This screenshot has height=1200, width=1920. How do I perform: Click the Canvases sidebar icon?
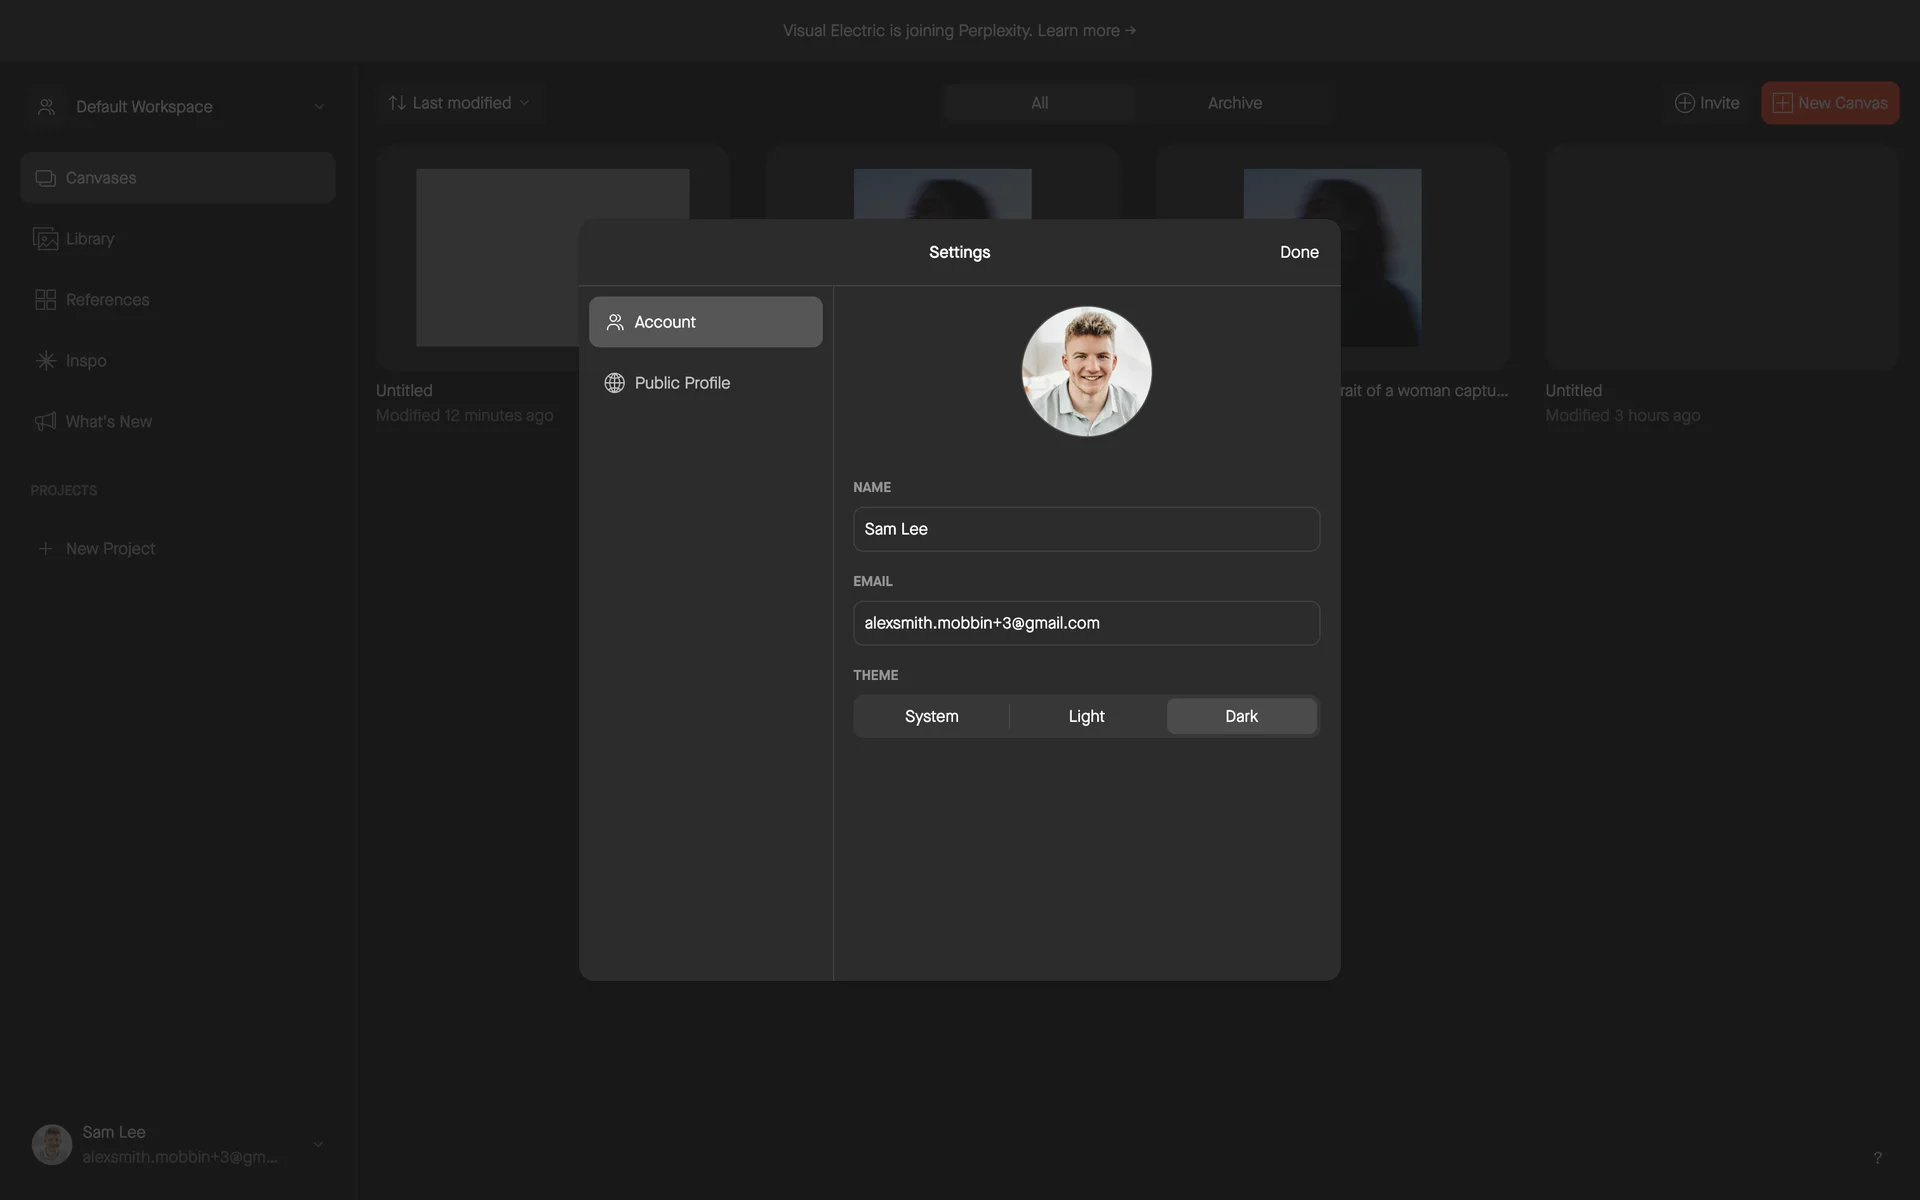(45, 178)
